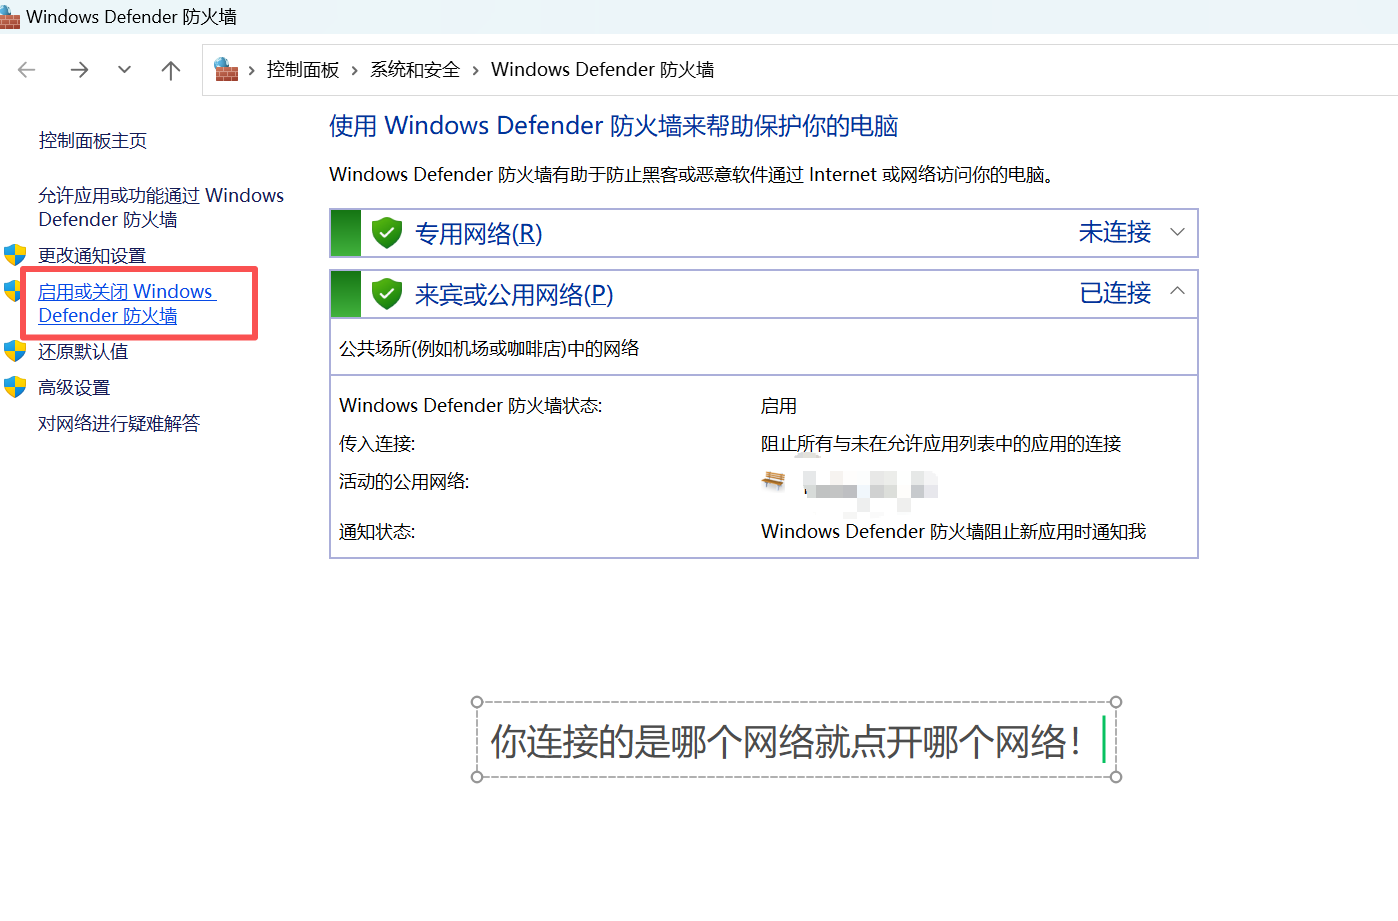
Task: Click the green shield icon beside 来宾或公用网络
Action: click(x=386, y=293)
